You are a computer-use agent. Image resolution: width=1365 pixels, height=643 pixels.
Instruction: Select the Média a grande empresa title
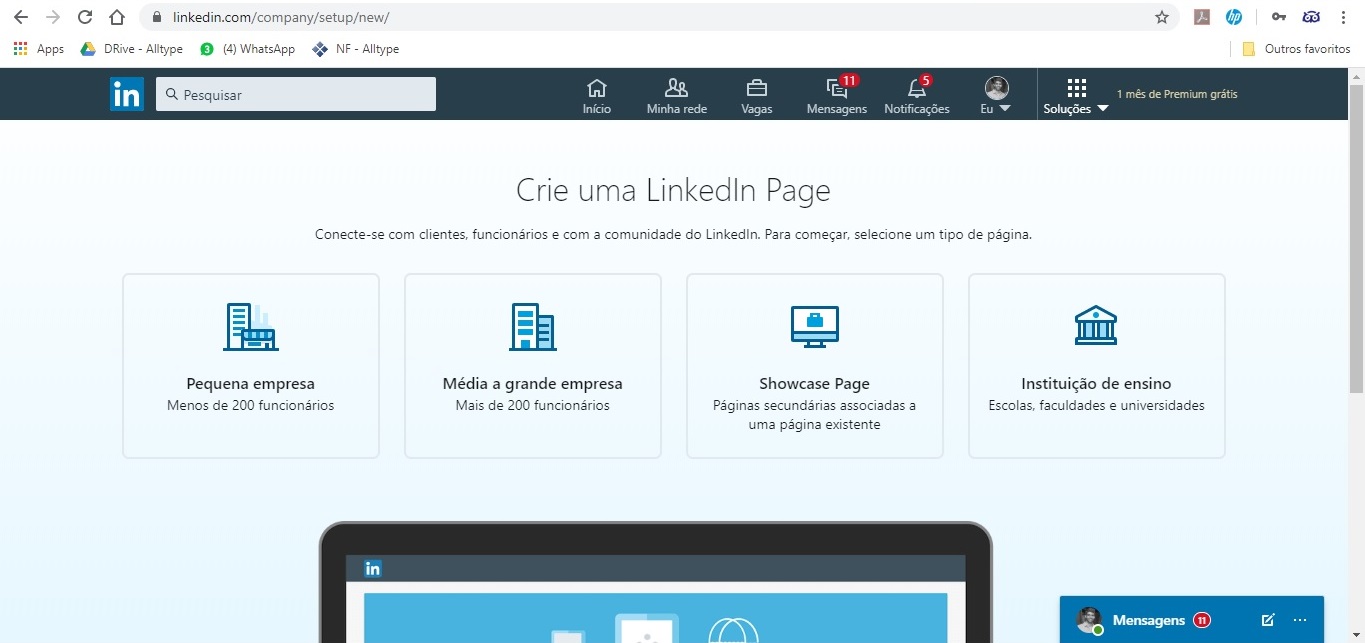coord(533,384)
